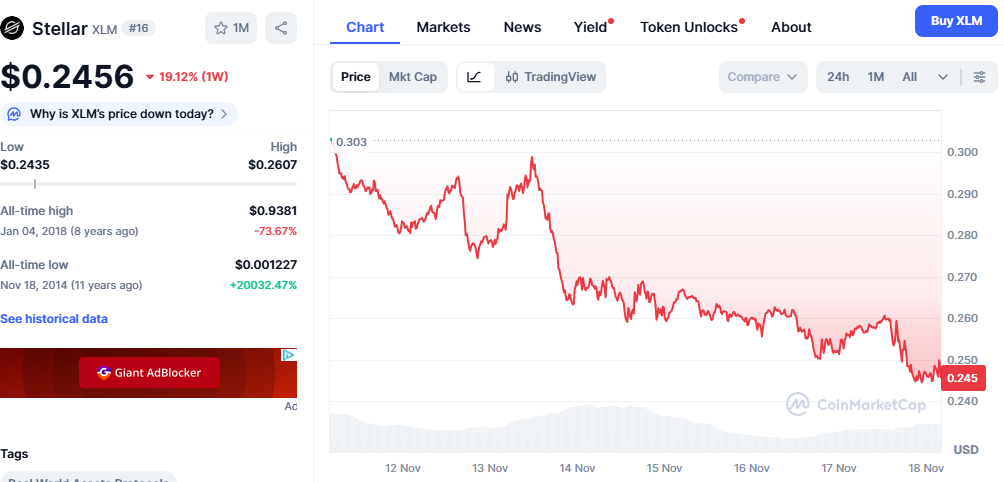
Task: Set chart range to 24h
Action: tap(838, 77)
